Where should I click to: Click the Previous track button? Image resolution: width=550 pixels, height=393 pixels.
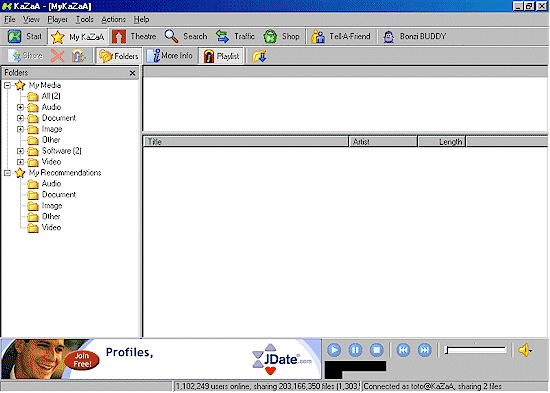tap(403, 350)
